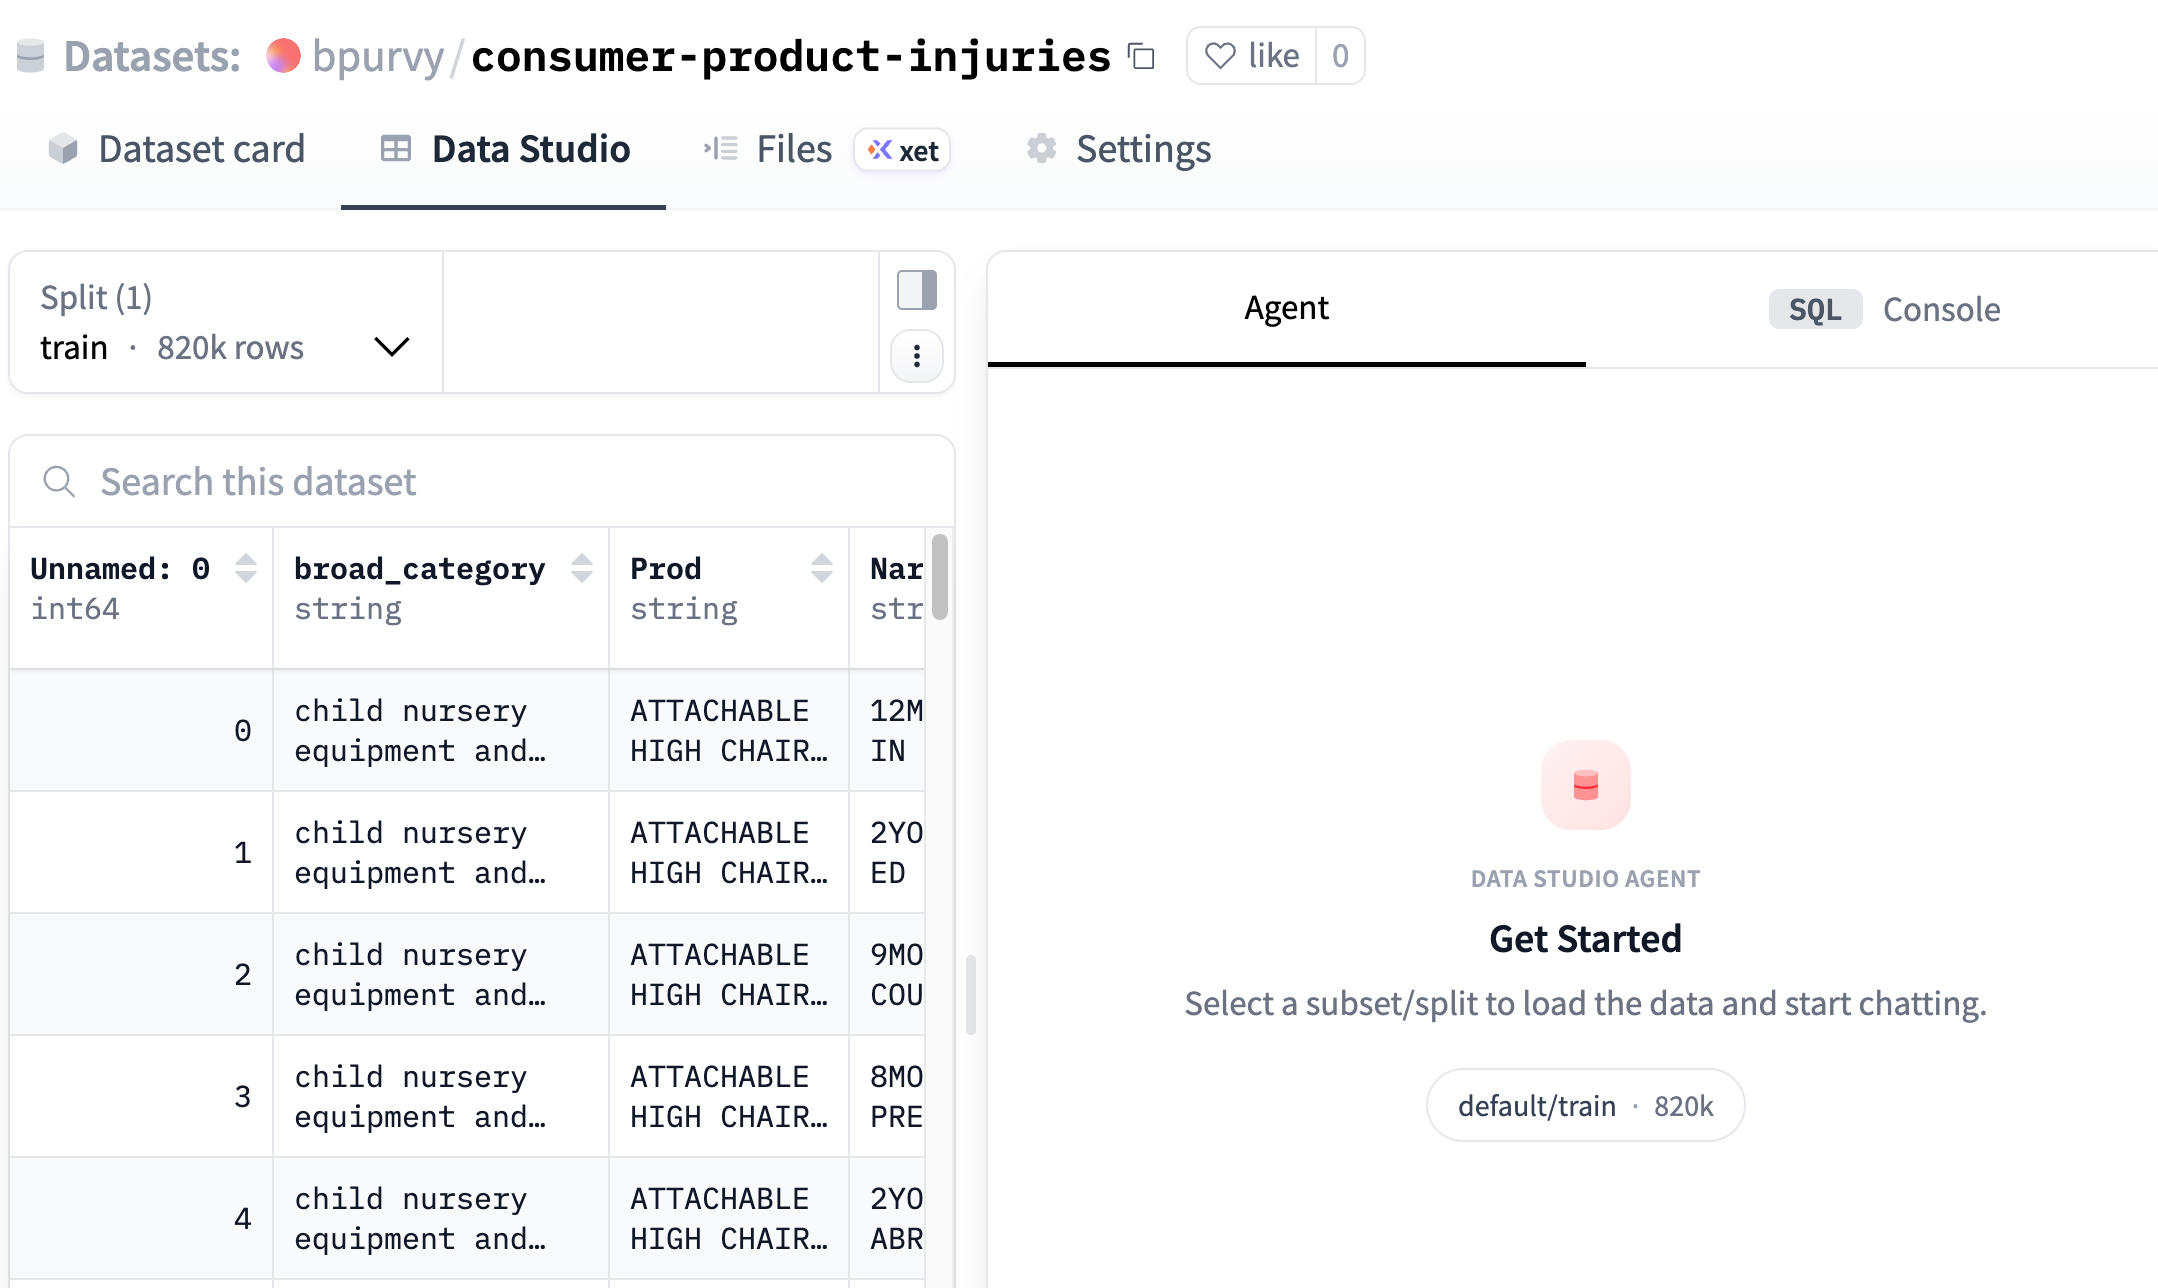Click the xet badge

pyautogui.click(x=902, y=150)
